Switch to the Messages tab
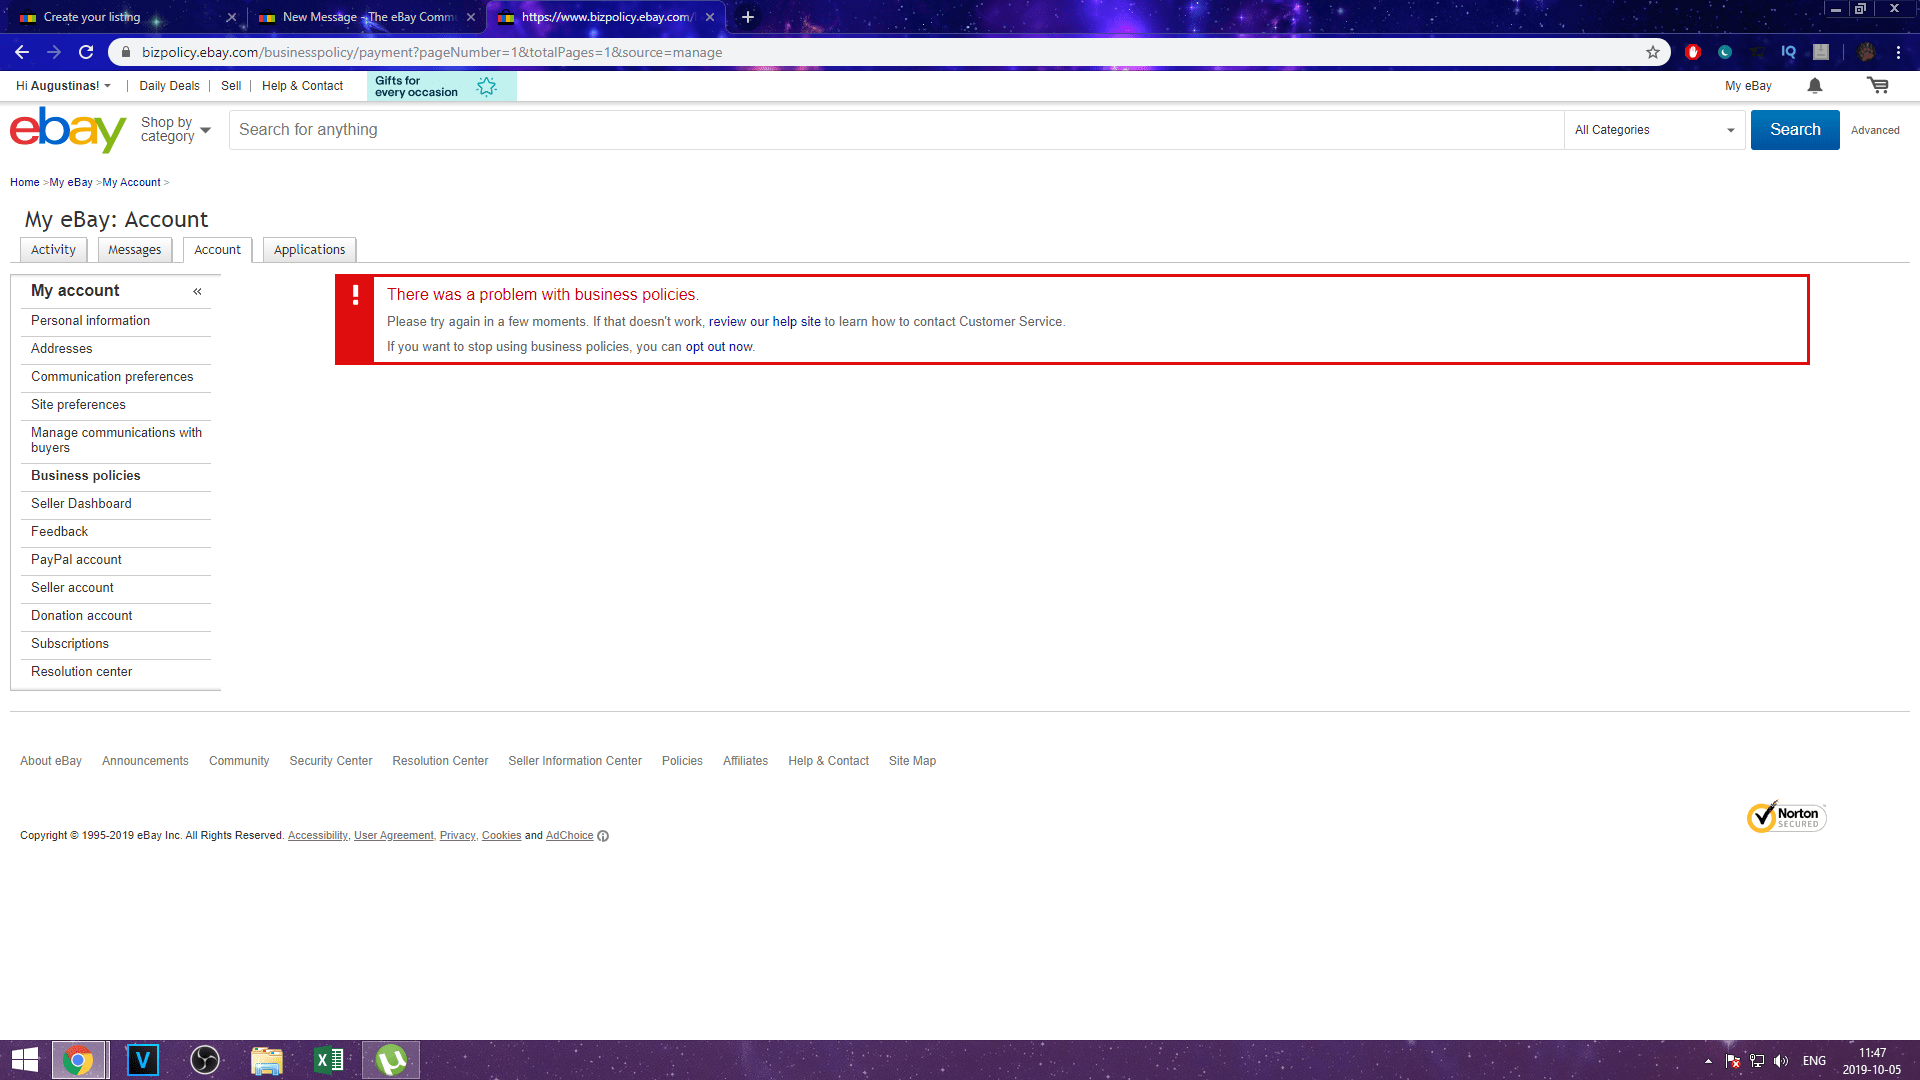 tap(134, 249)
